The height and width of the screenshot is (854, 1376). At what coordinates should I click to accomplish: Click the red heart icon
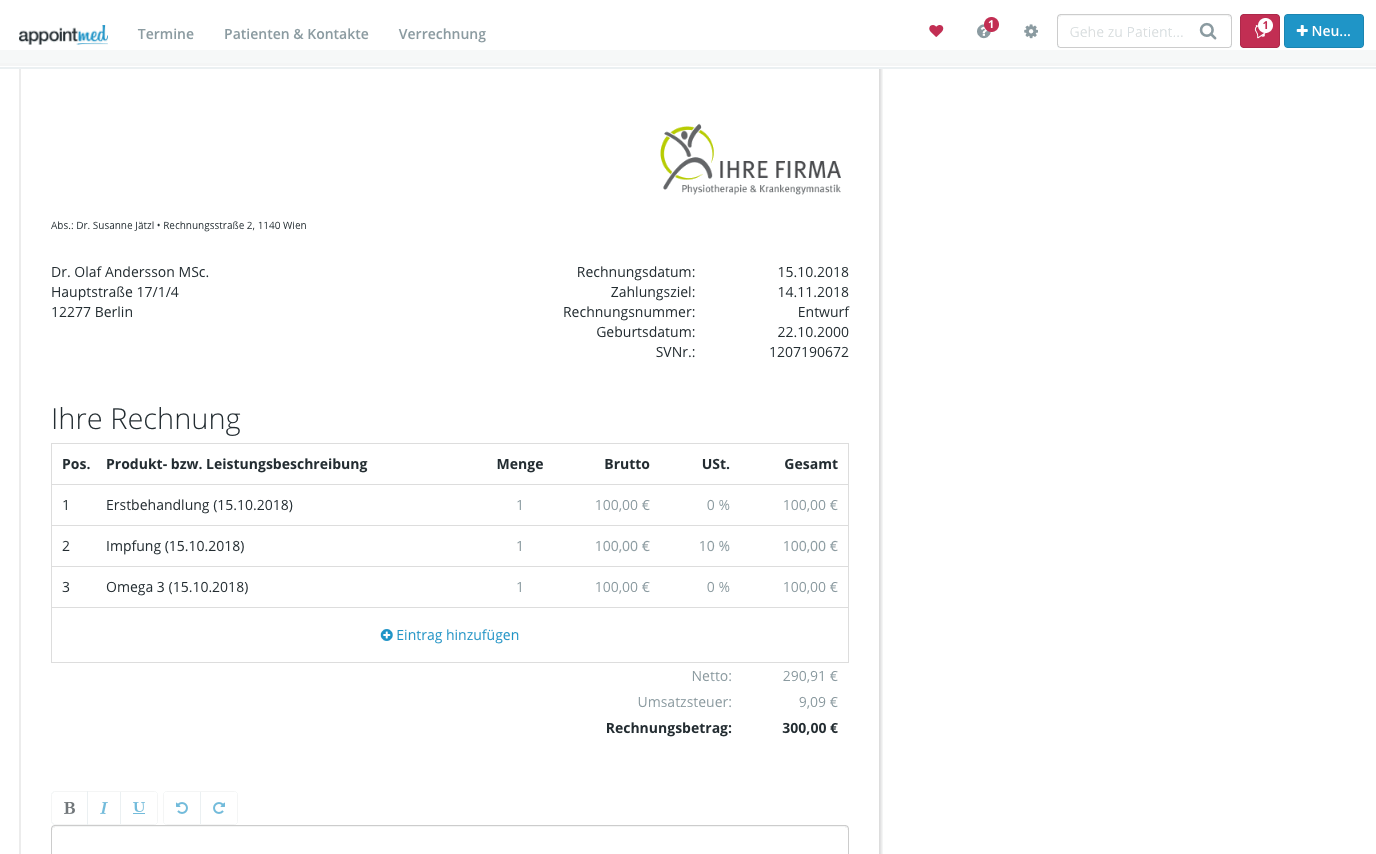[x=936, y=31]
